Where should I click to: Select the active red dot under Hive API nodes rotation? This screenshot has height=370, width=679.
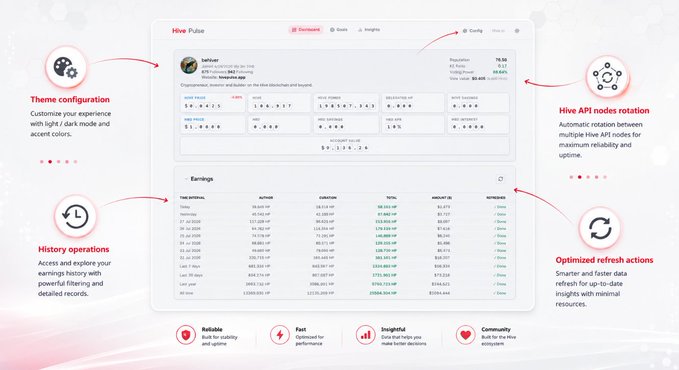click(579, 177)
